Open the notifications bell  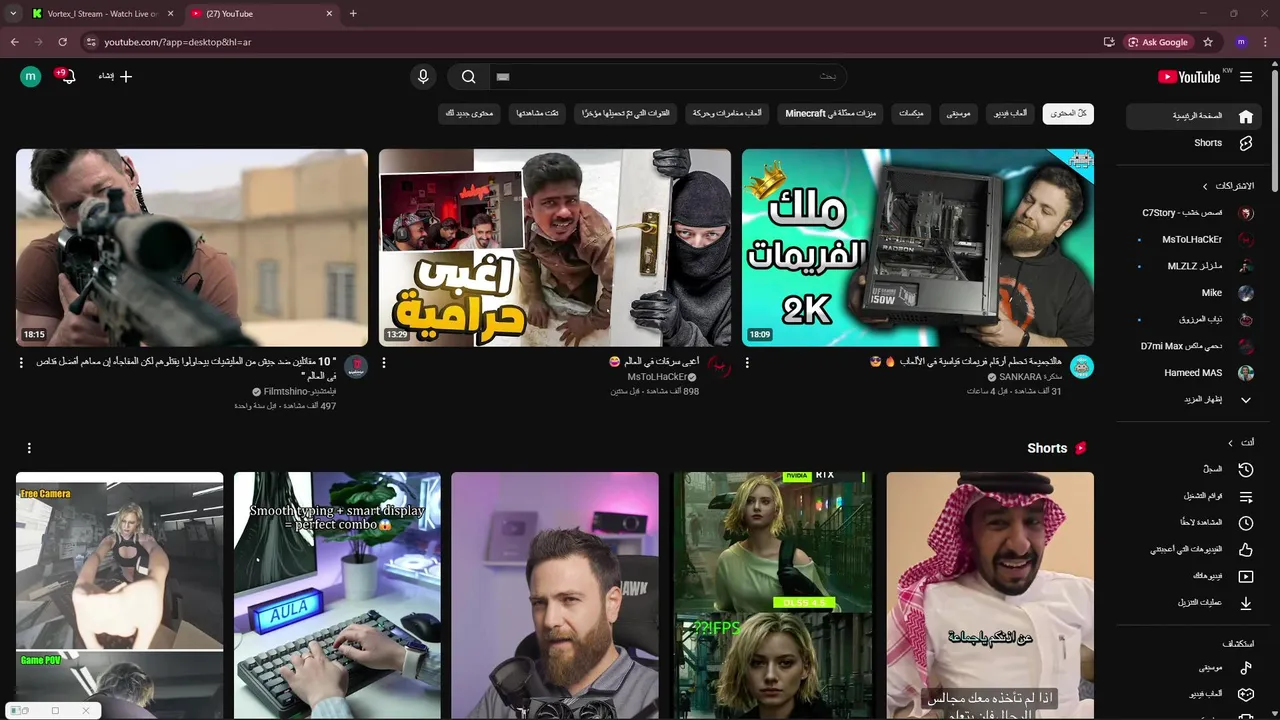[x=67, y=76]
